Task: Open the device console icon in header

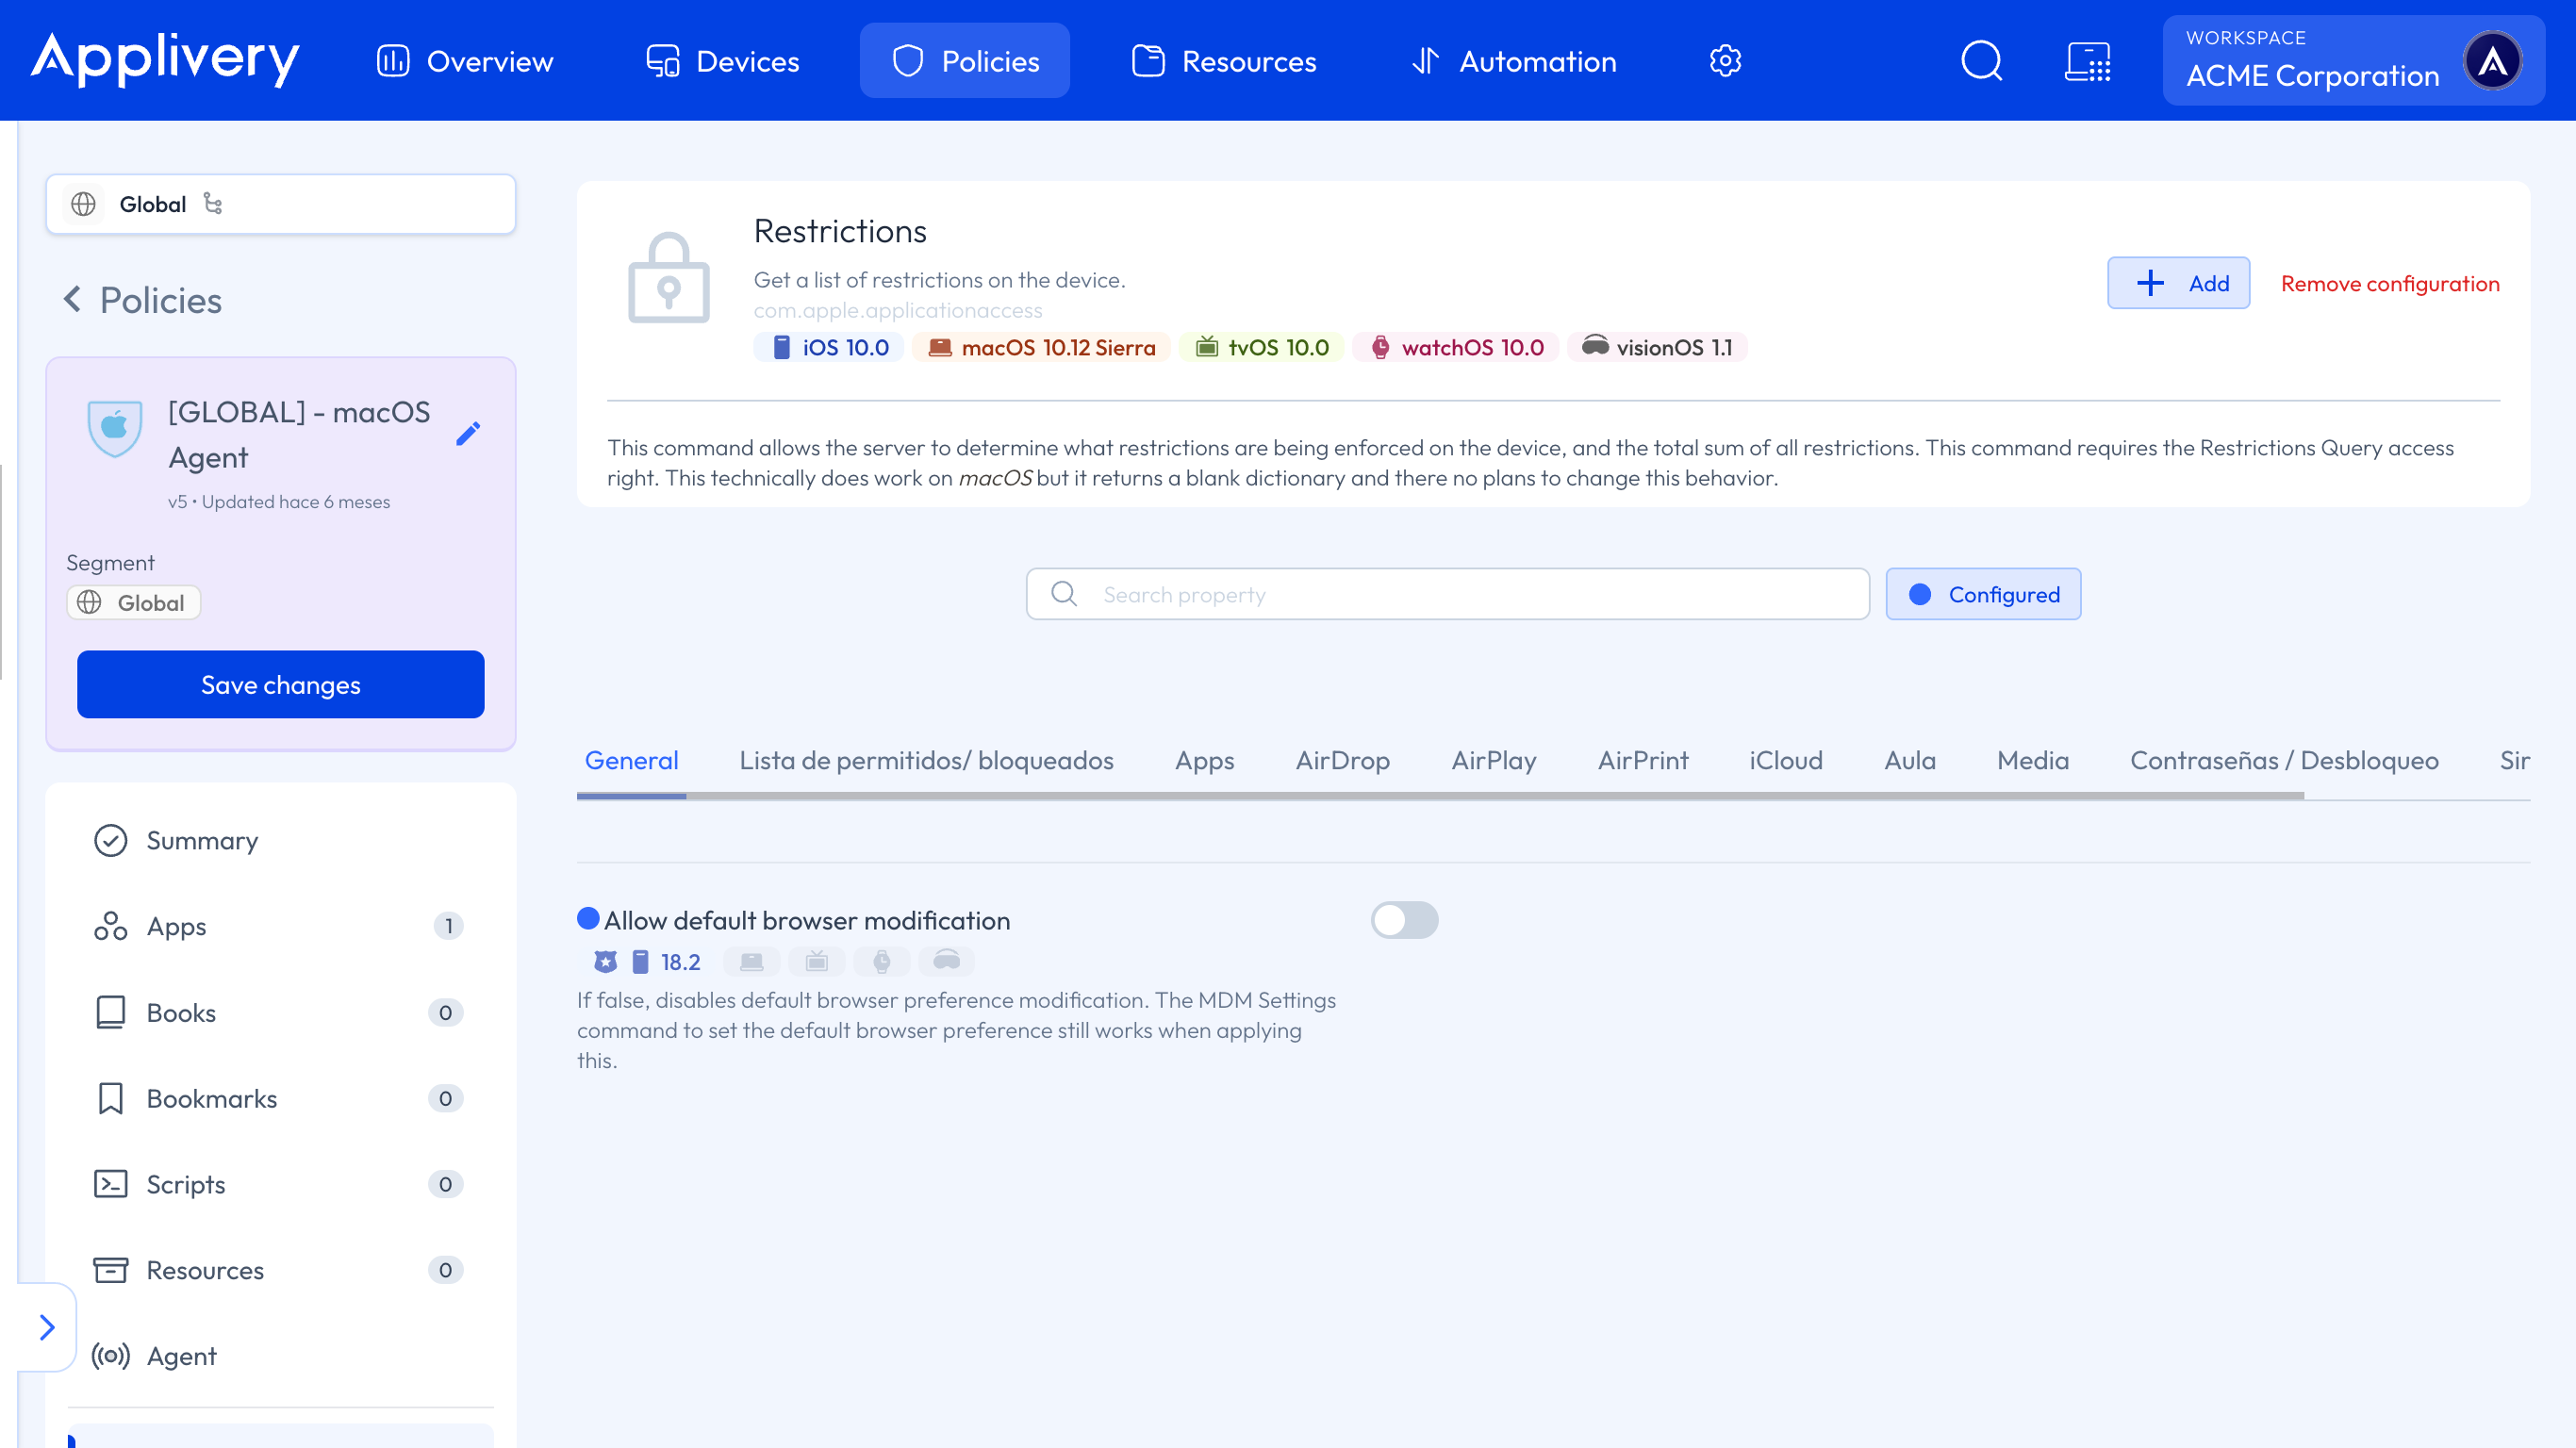Action: (x=2088, y=61)
